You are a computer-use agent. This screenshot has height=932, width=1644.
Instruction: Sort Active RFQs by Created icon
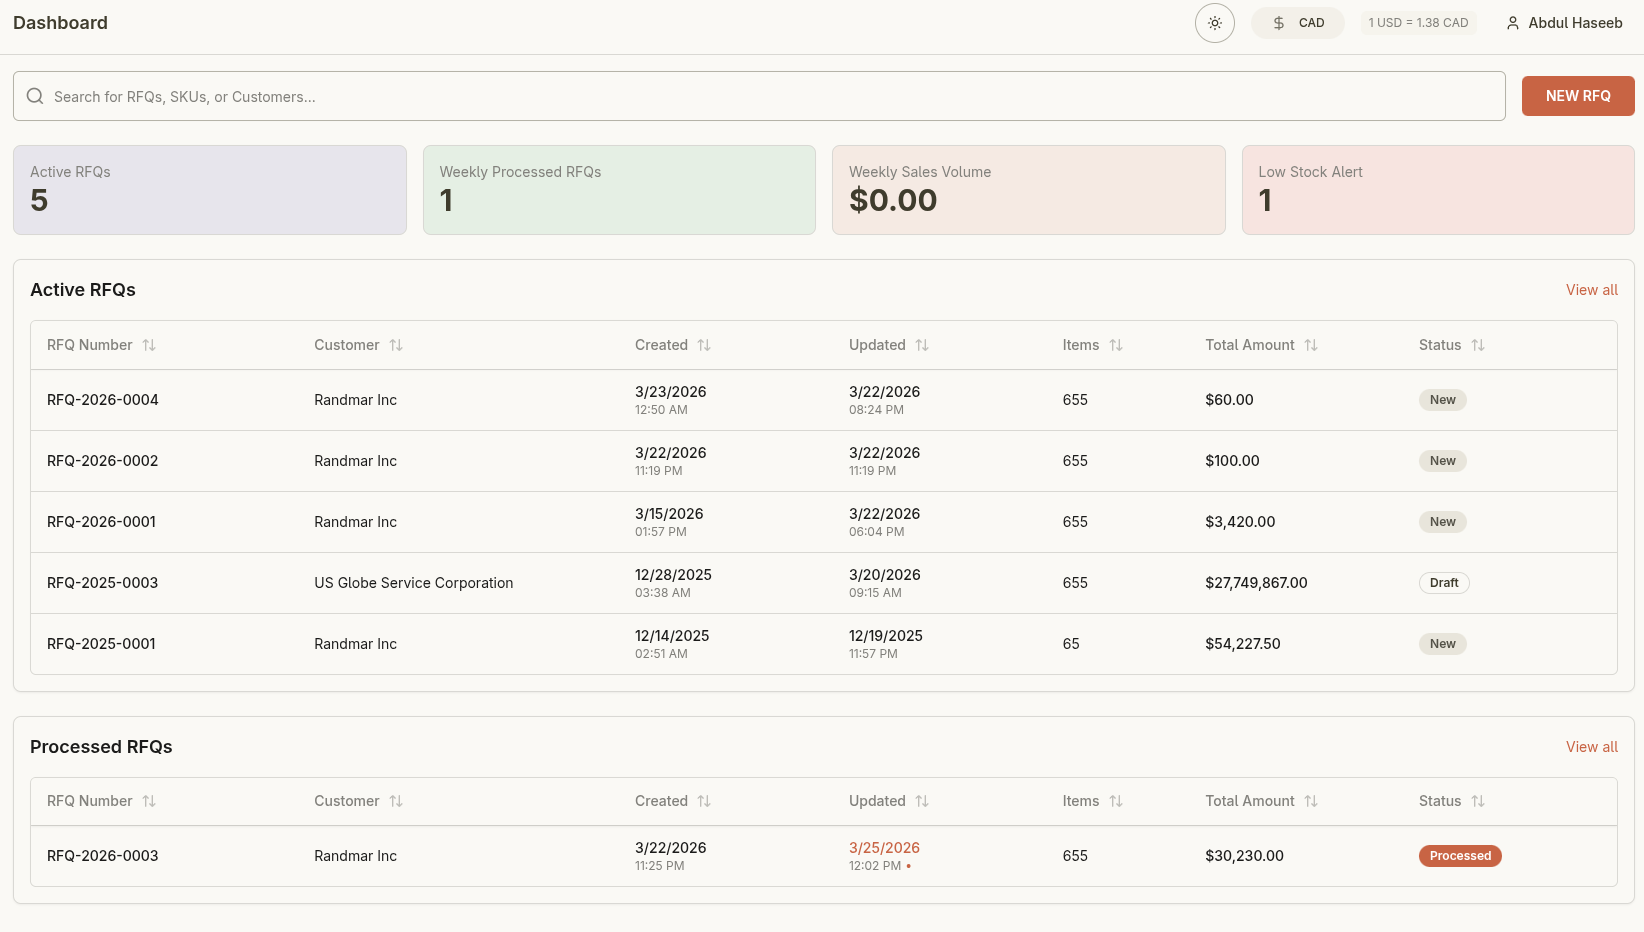pos(704,345)
